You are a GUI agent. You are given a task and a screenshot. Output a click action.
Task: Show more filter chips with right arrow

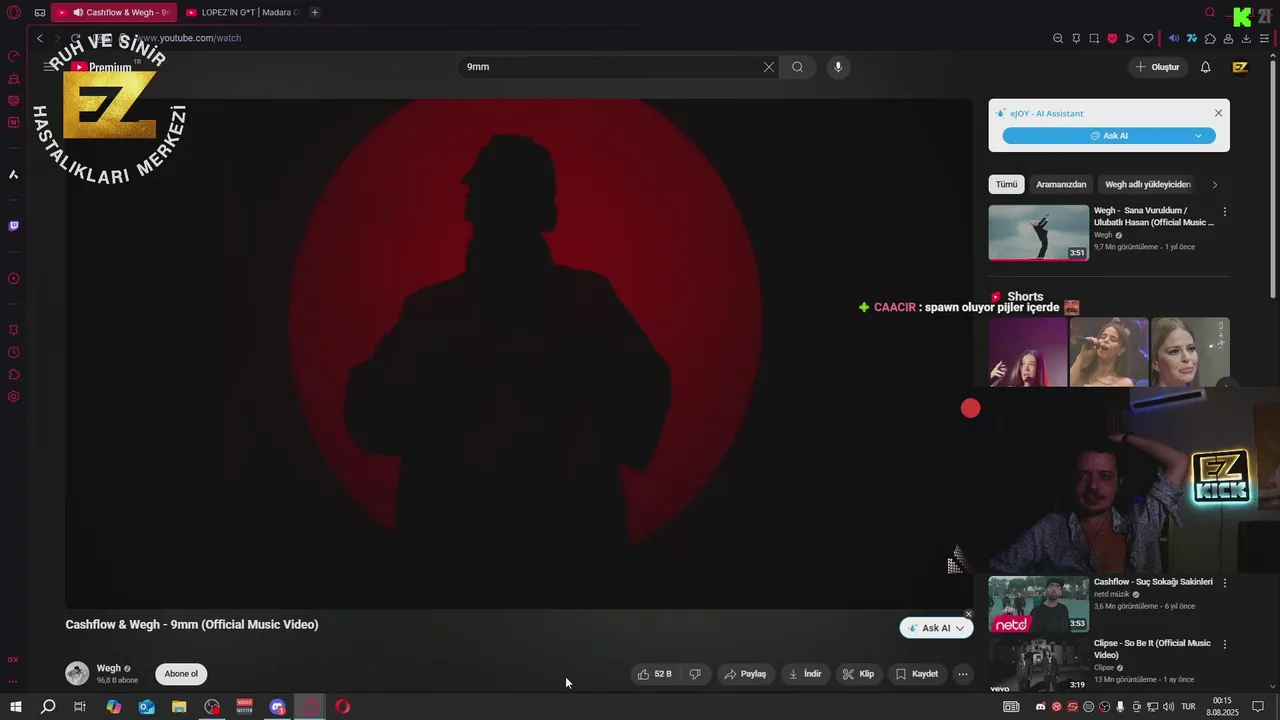[x=1215, y=185]
